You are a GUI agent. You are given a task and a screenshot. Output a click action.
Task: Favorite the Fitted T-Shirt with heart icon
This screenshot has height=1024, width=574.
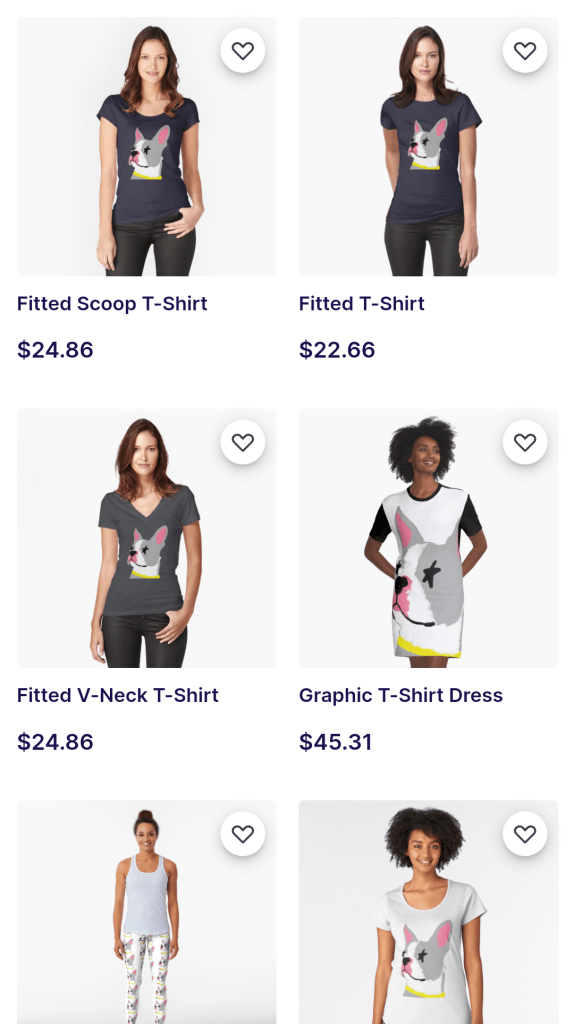pyautogui.click(x=525, y=50)
